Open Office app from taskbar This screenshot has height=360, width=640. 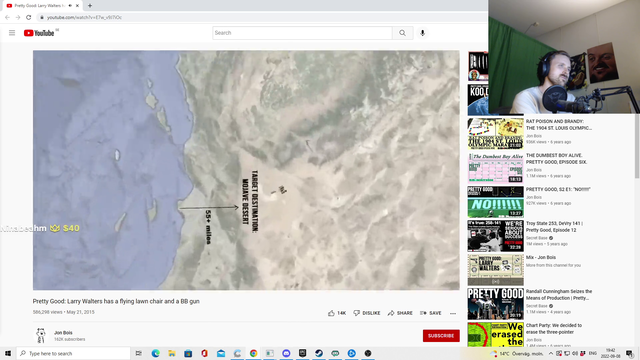(204, 353)
